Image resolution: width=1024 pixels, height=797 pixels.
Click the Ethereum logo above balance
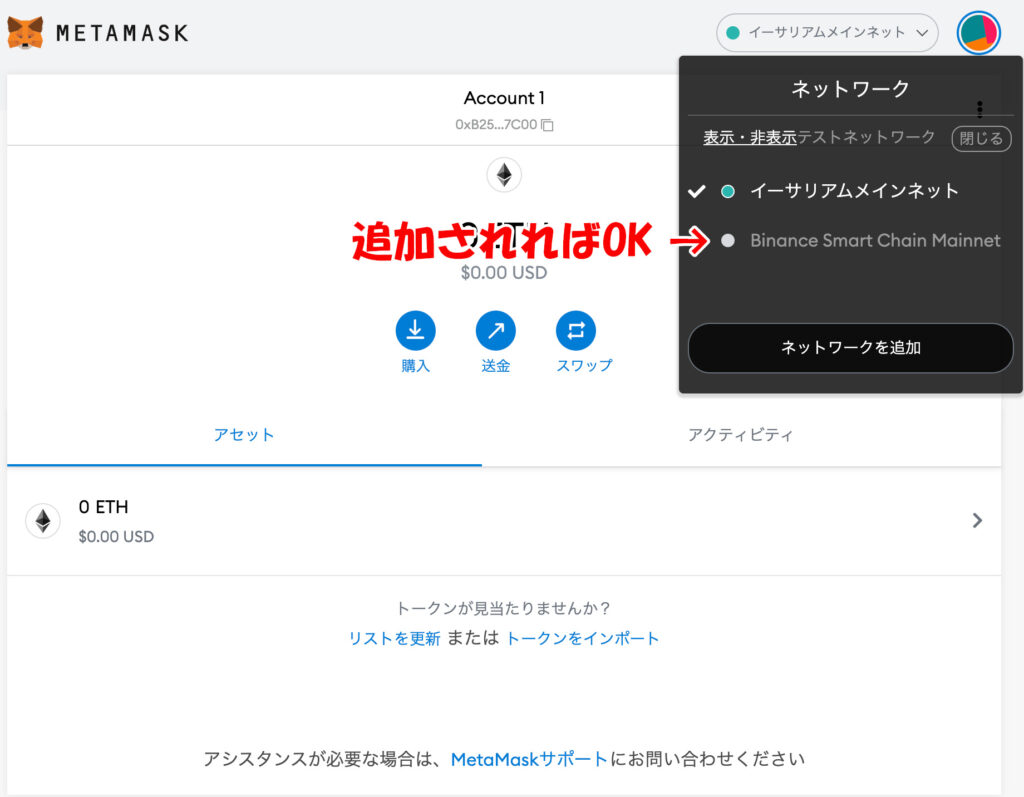[x=504, y=175]
